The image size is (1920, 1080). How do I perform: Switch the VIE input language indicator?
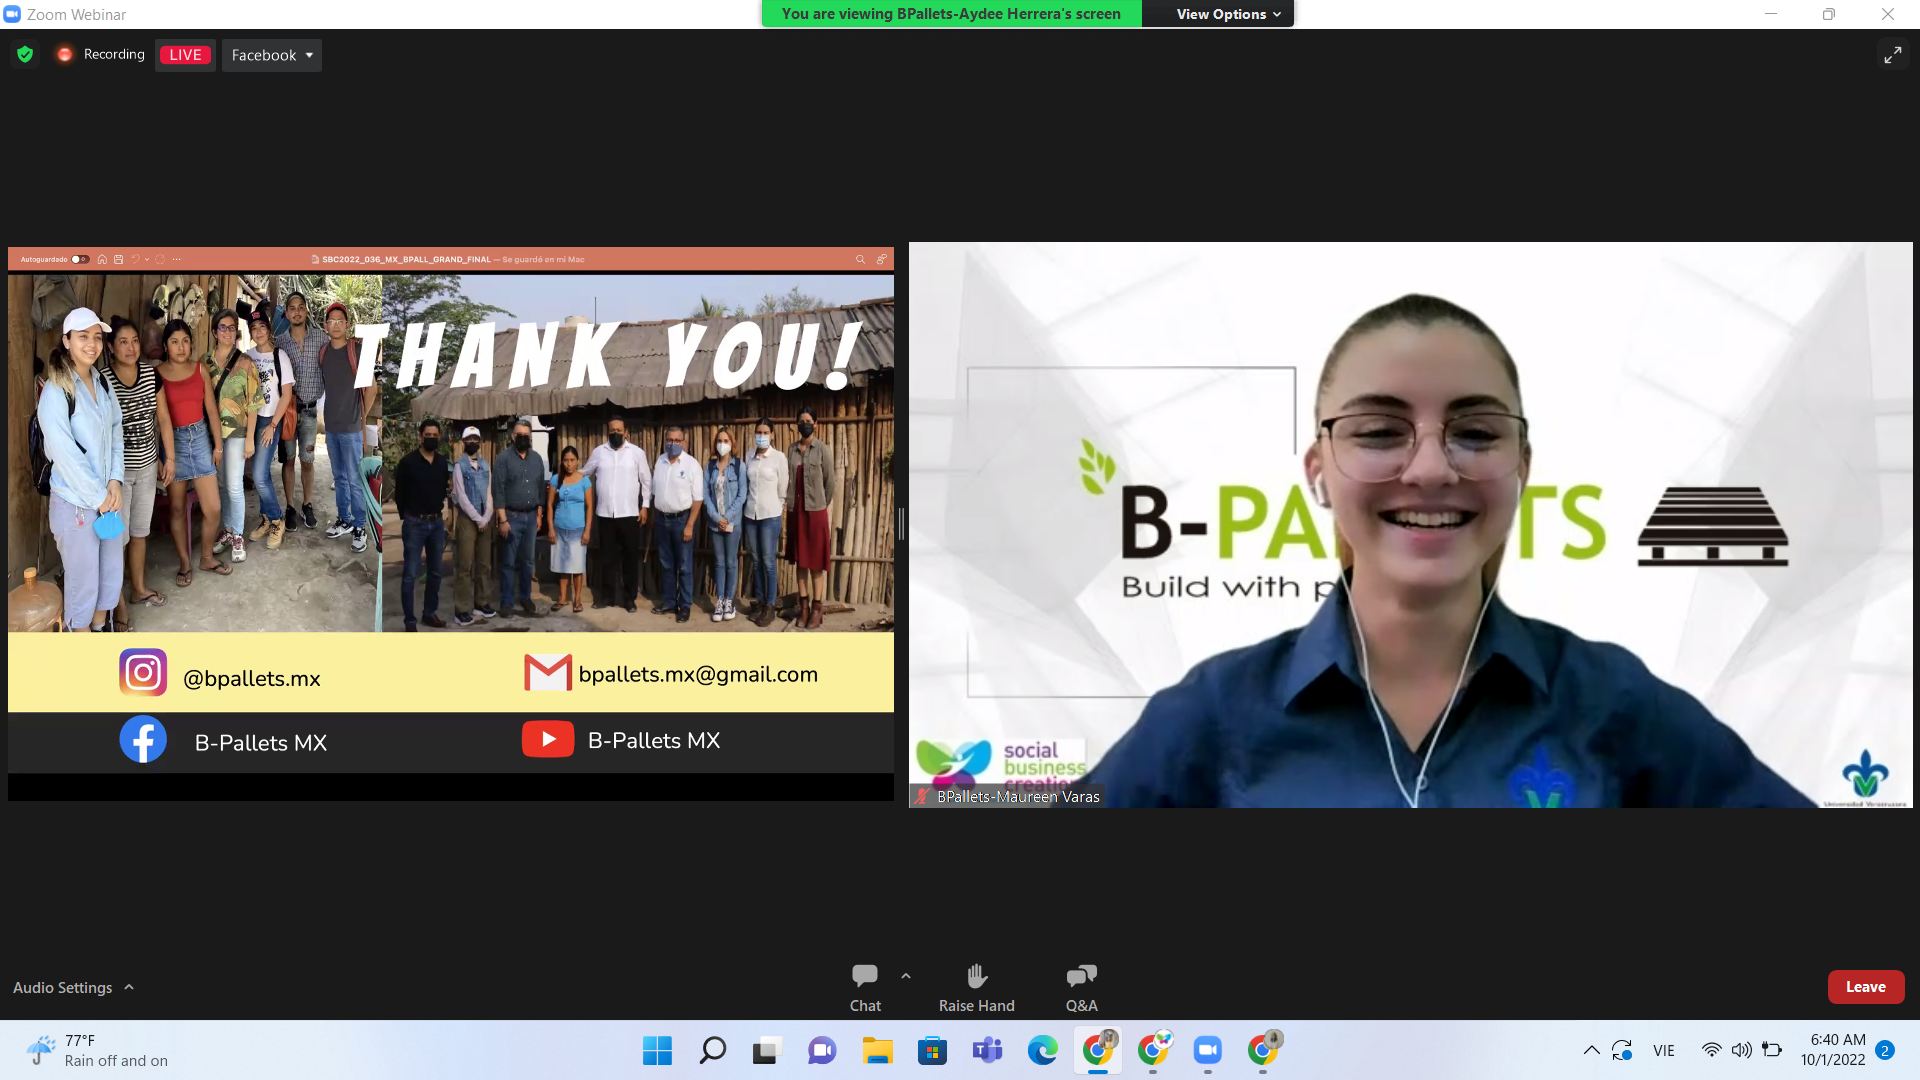click(x=1664, y=1050)
